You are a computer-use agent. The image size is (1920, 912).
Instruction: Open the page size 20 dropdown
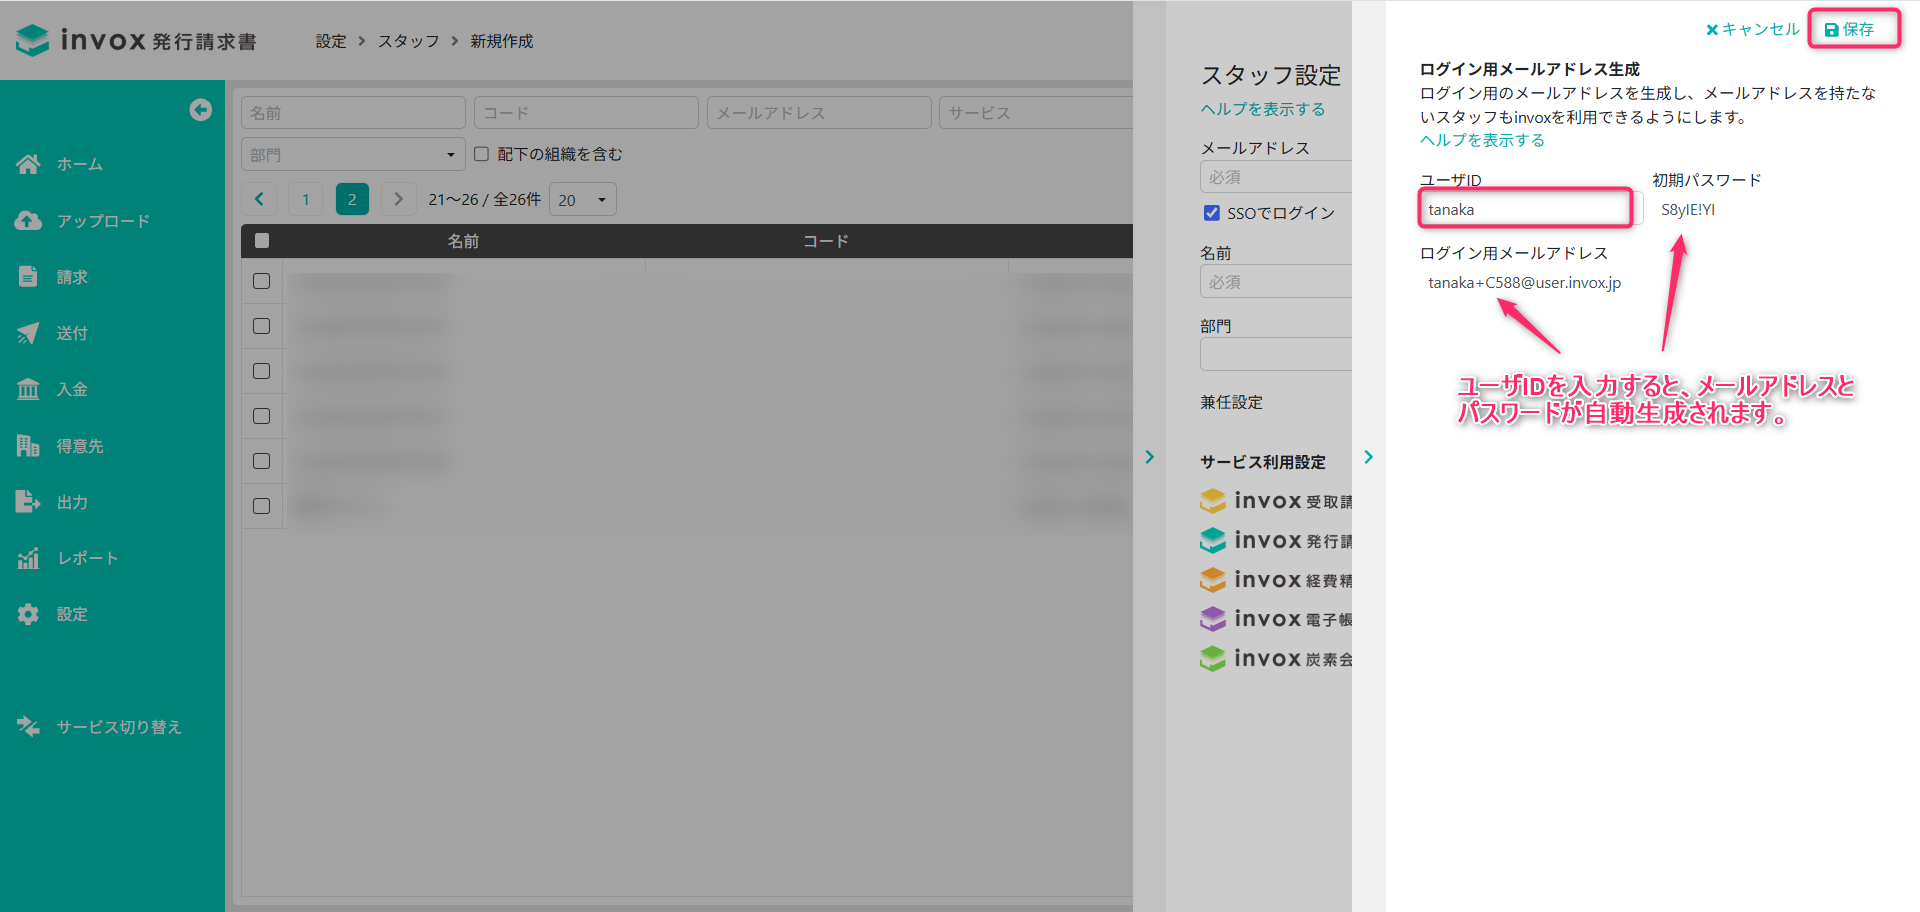582,199
